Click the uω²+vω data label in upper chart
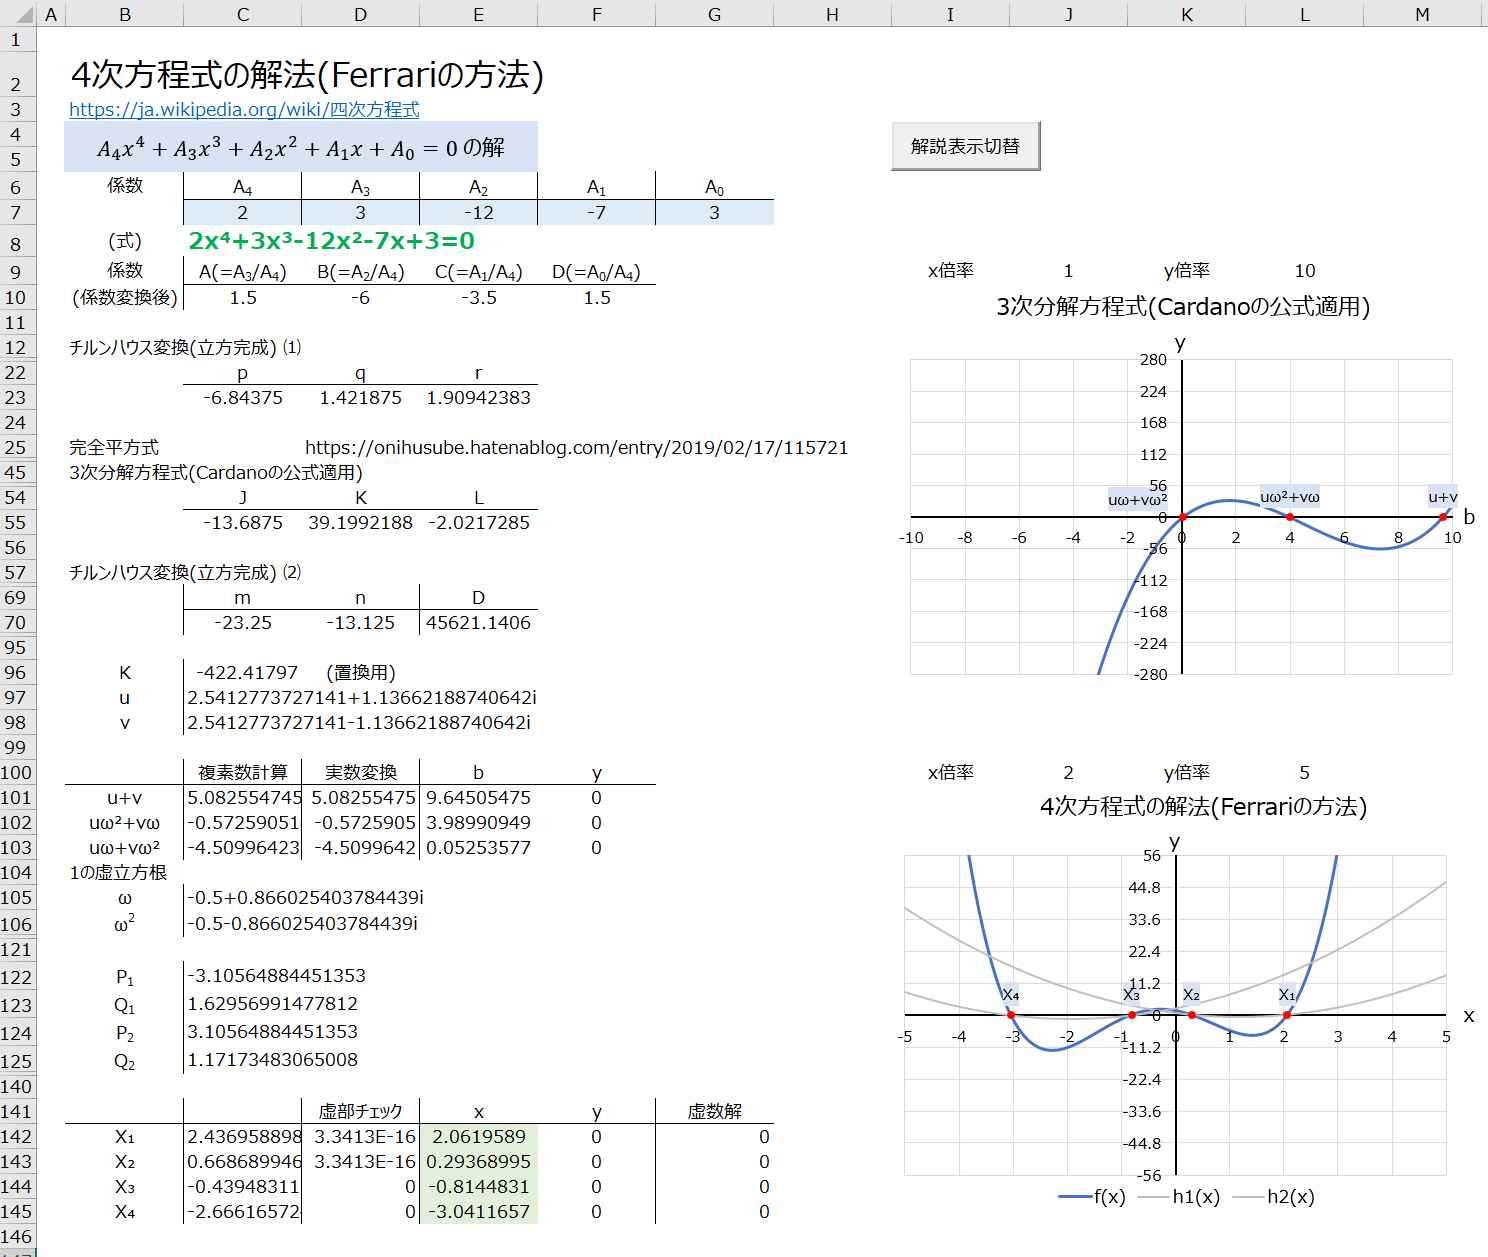This screenshot has height=1257, width=1488. 1289,497
